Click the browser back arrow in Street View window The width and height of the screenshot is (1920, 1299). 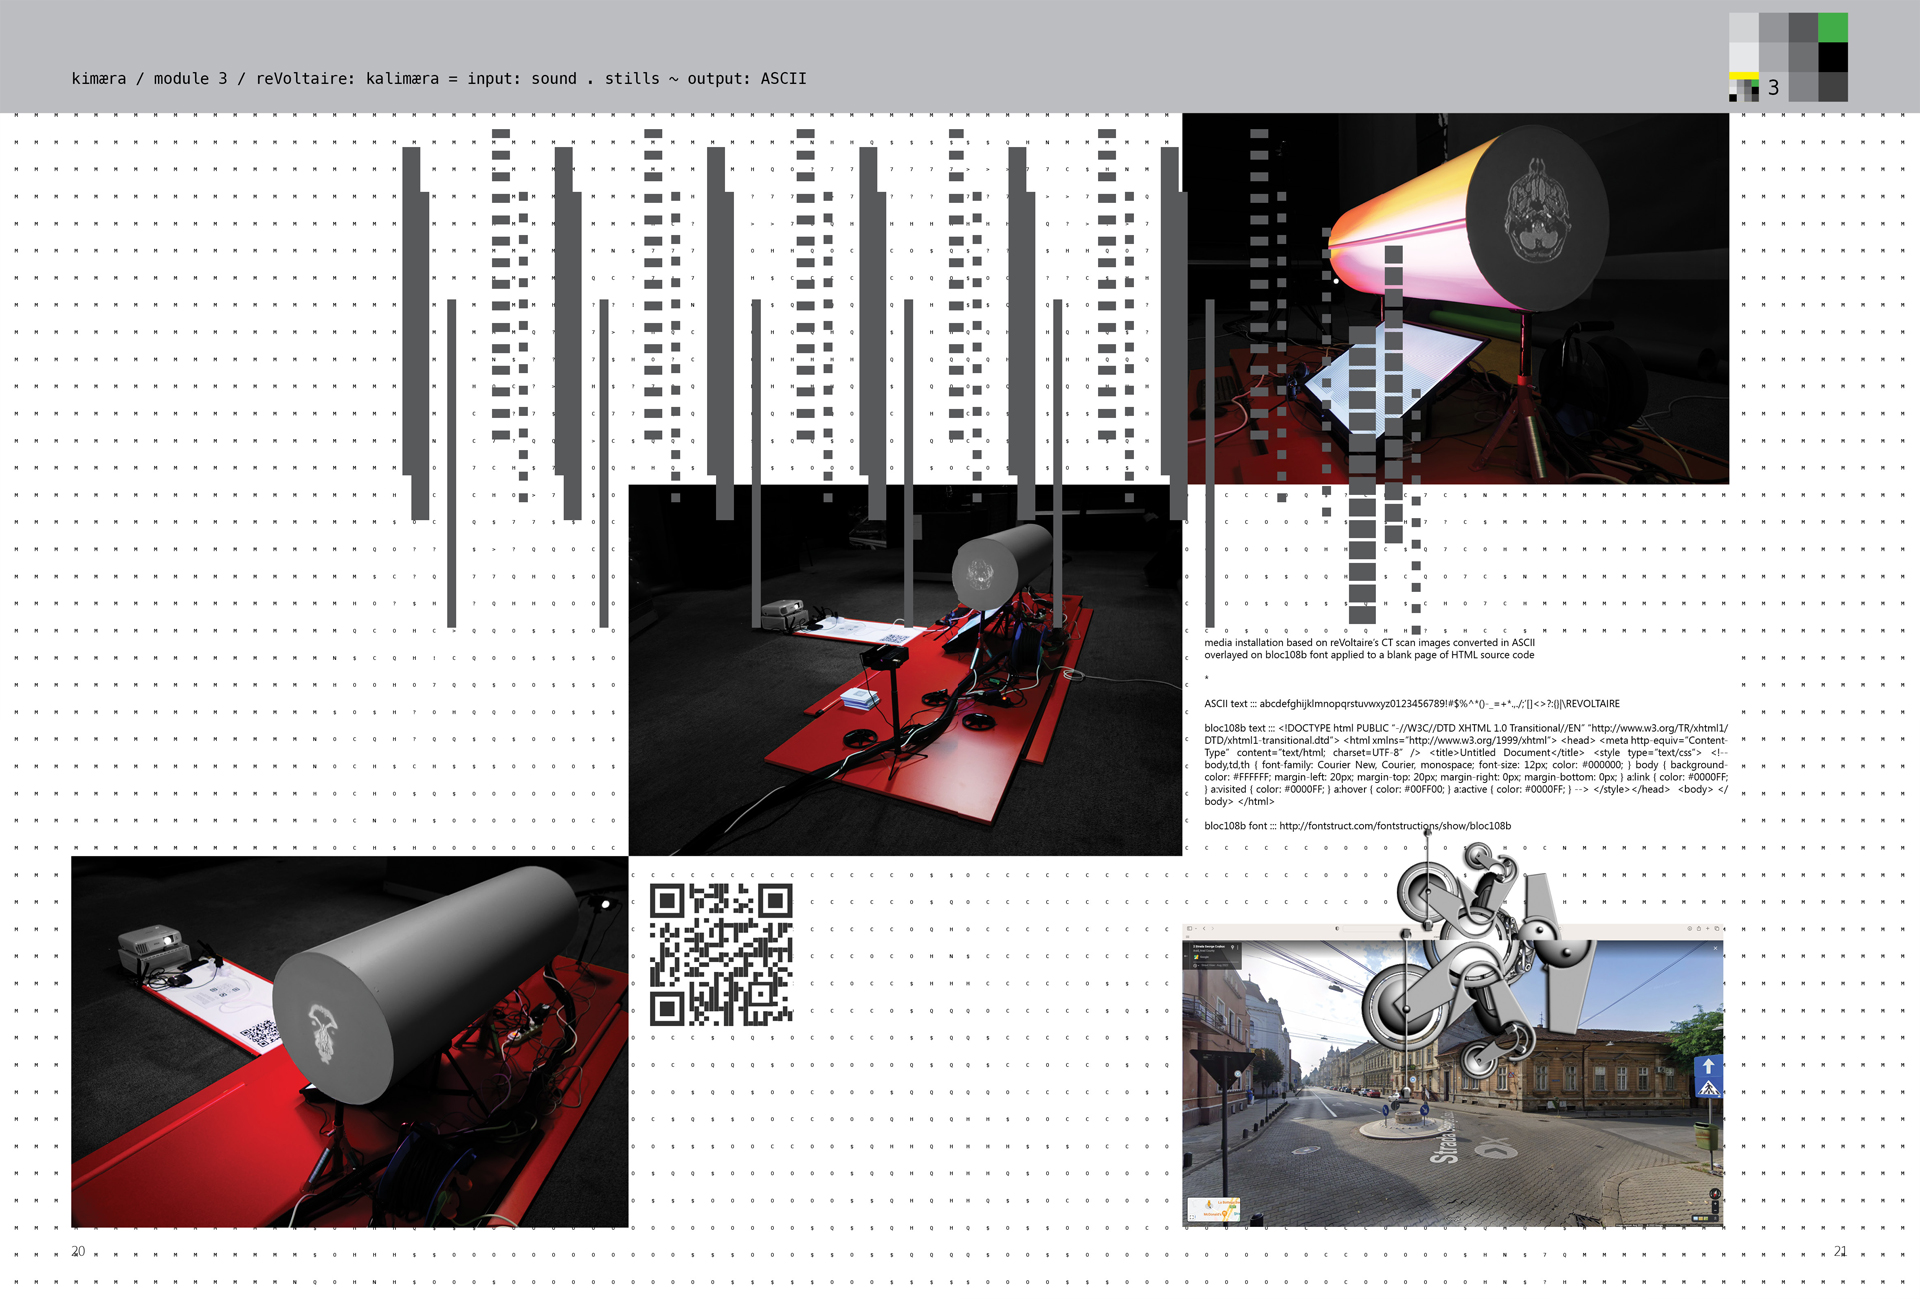coord(1204,928)
